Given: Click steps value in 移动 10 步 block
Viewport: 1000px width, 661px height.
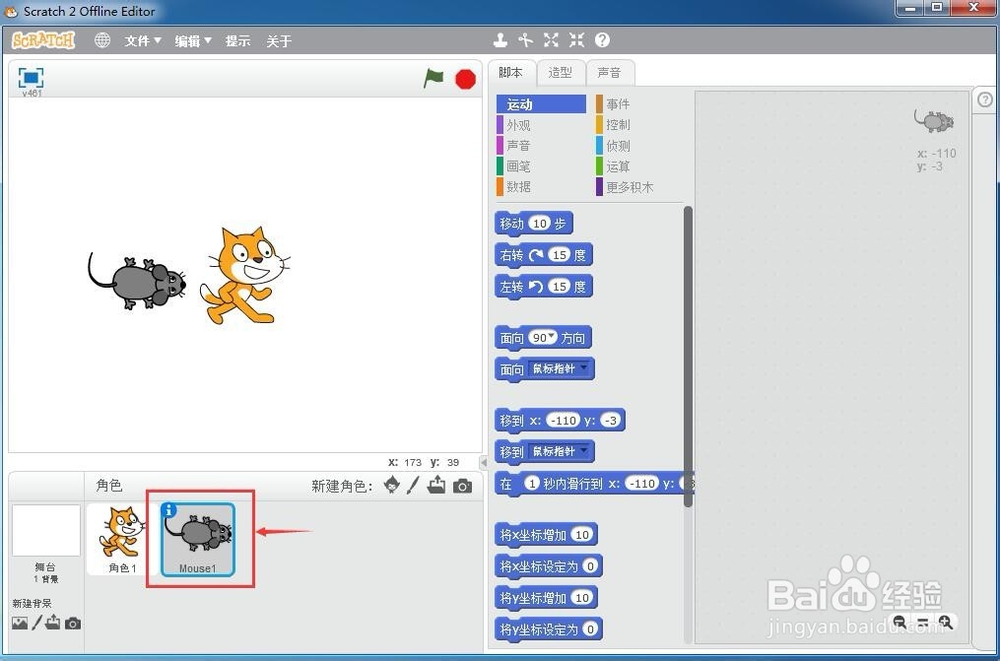Looking at the screenshot, I should pos(540,223).
